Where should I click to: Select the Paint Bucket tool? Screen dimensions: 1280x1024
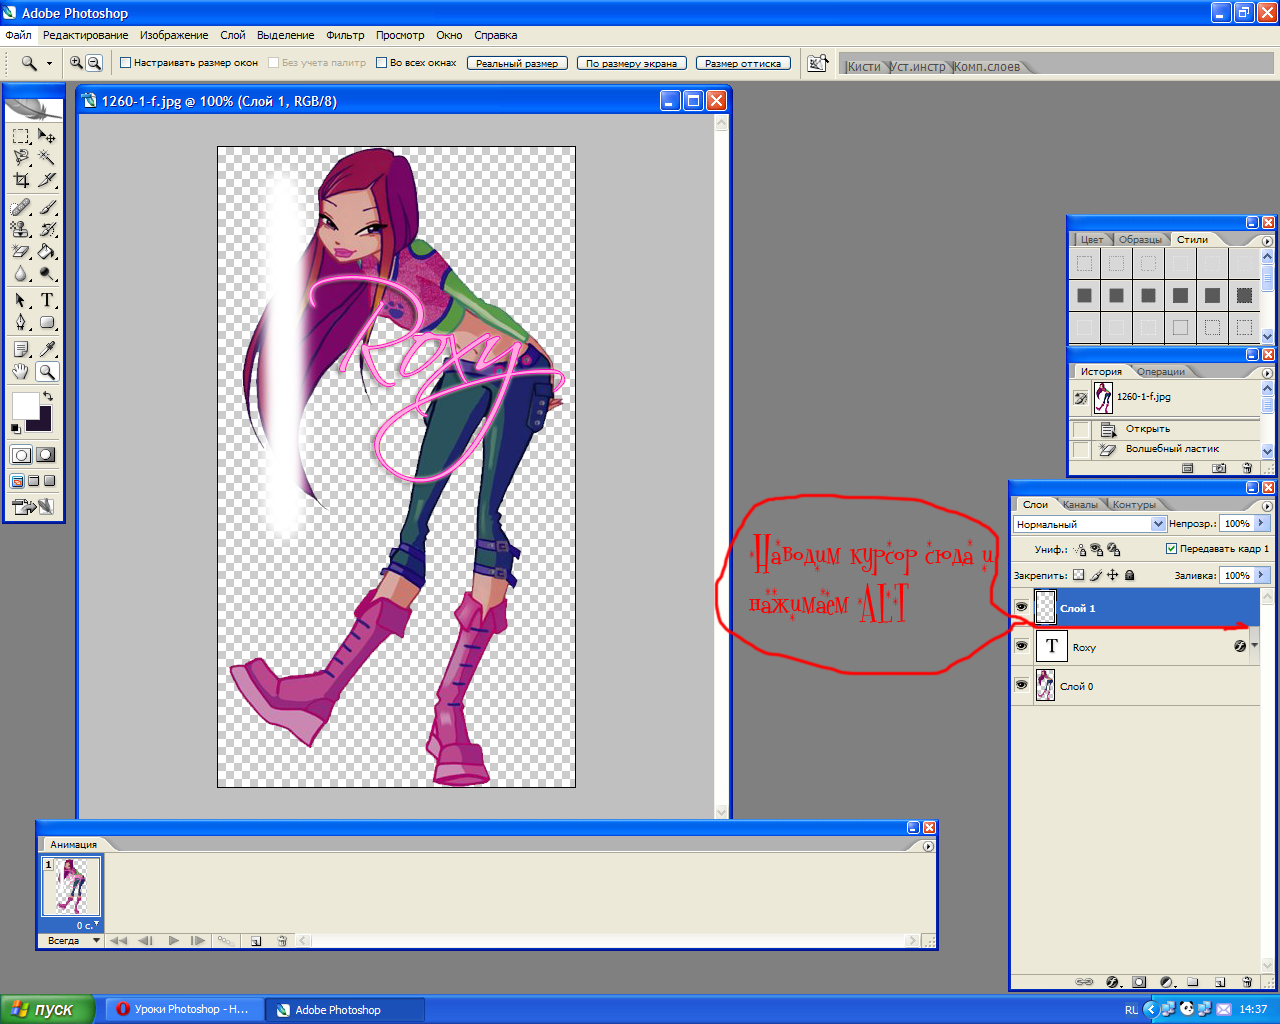[x=47, y=252]
